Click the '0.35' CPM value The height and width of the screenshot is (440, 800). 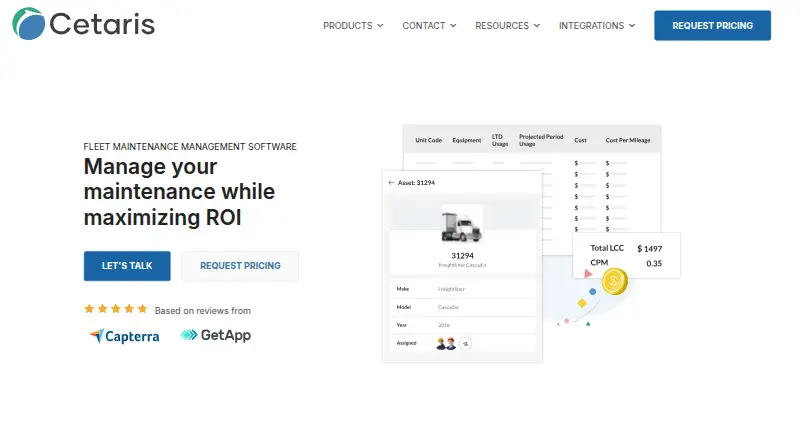click(x=654, y=263)
